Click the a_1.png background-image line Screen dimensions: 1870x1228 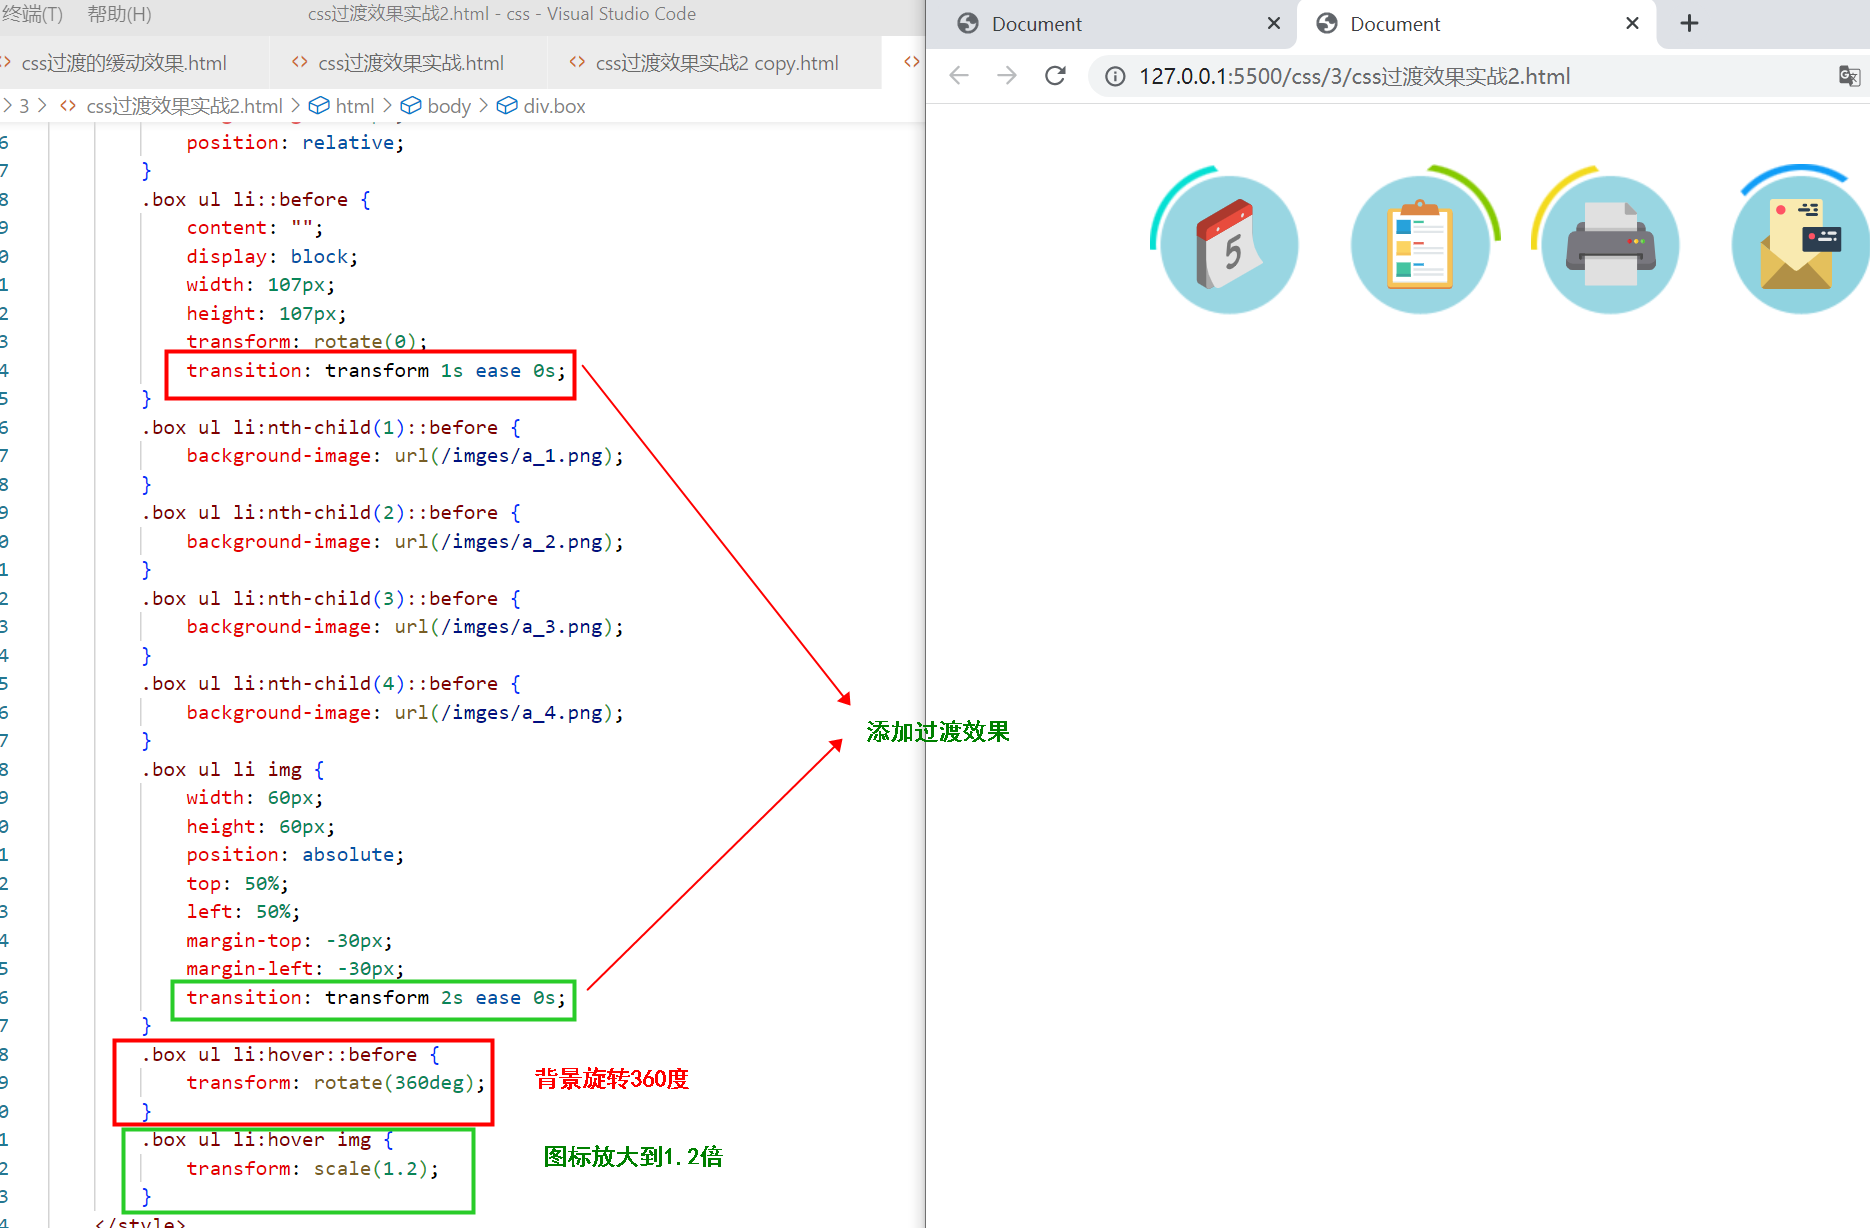tap(405, 456)
